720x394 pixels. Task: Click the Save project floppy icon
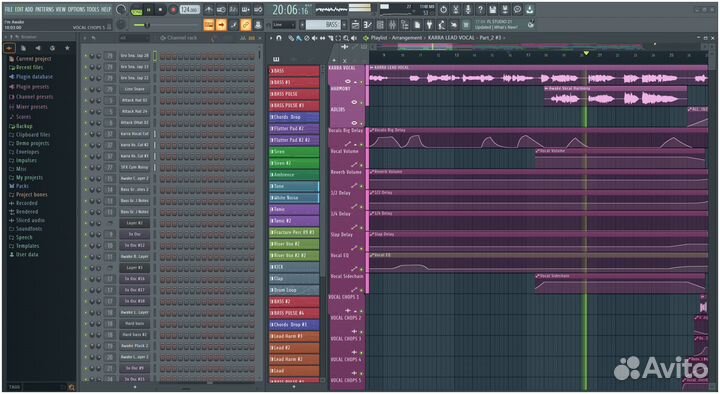pos(493,10)
